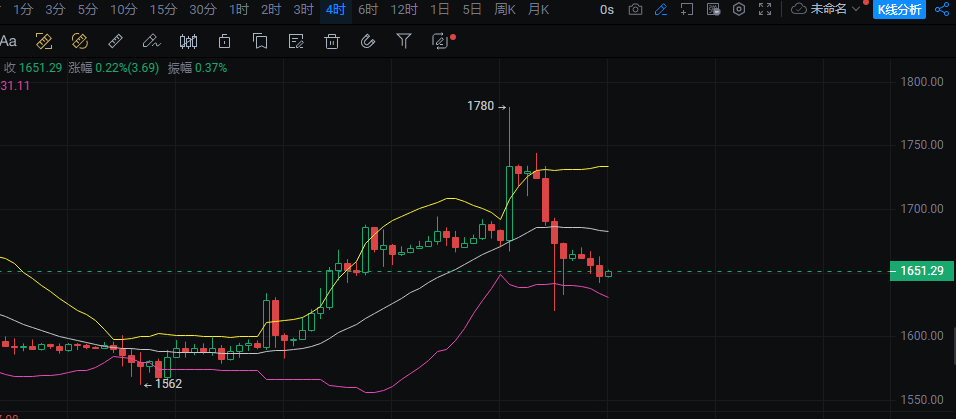The height and width of the screenshot is (419, 956).
Task: Select the second yellow rounded ruler tool
Action: [80, 41]
